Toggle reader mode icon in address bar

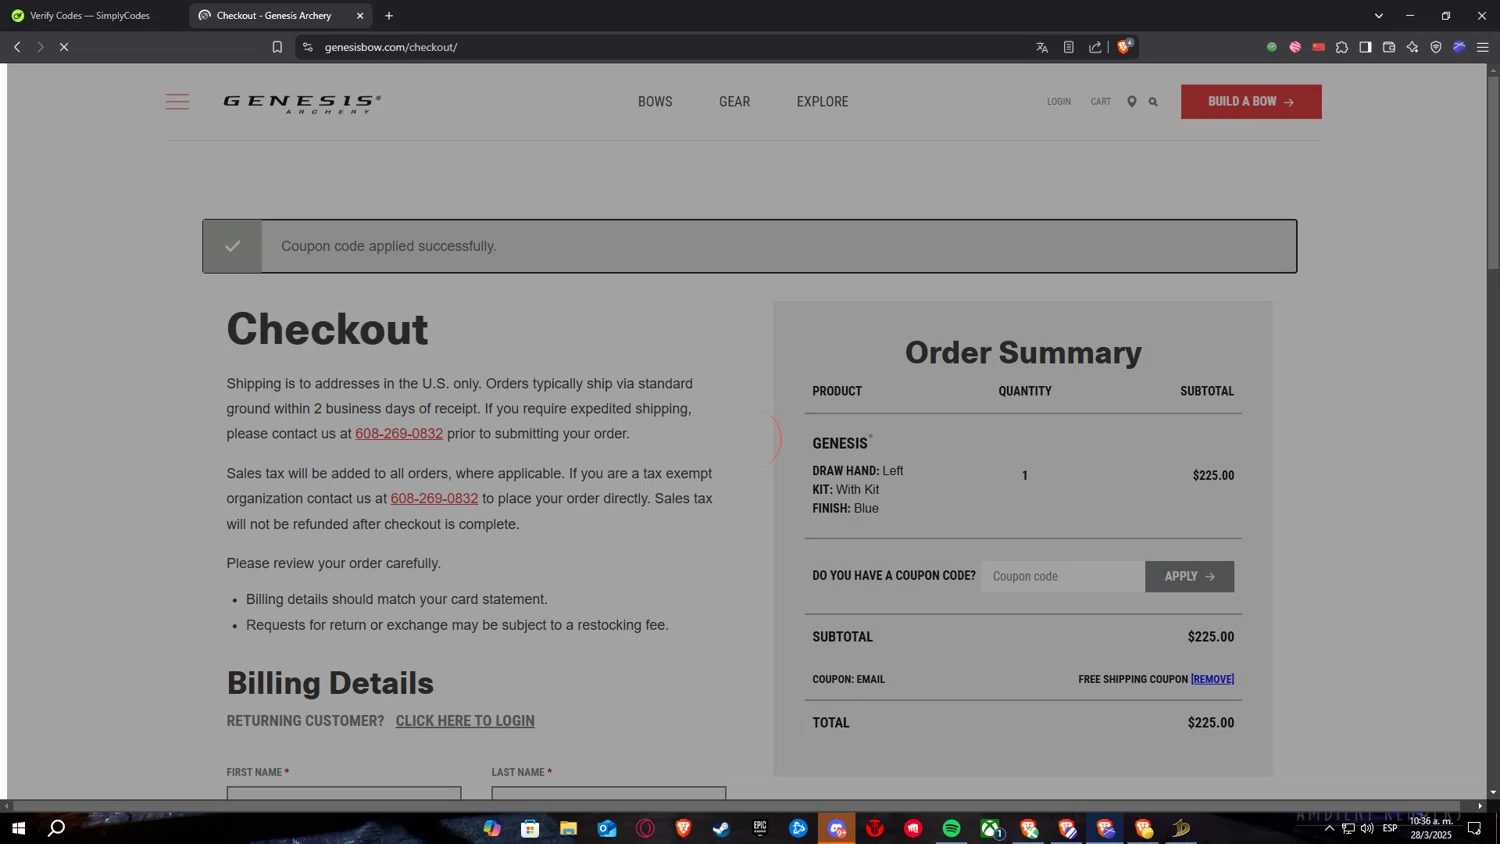[1069, 47]
